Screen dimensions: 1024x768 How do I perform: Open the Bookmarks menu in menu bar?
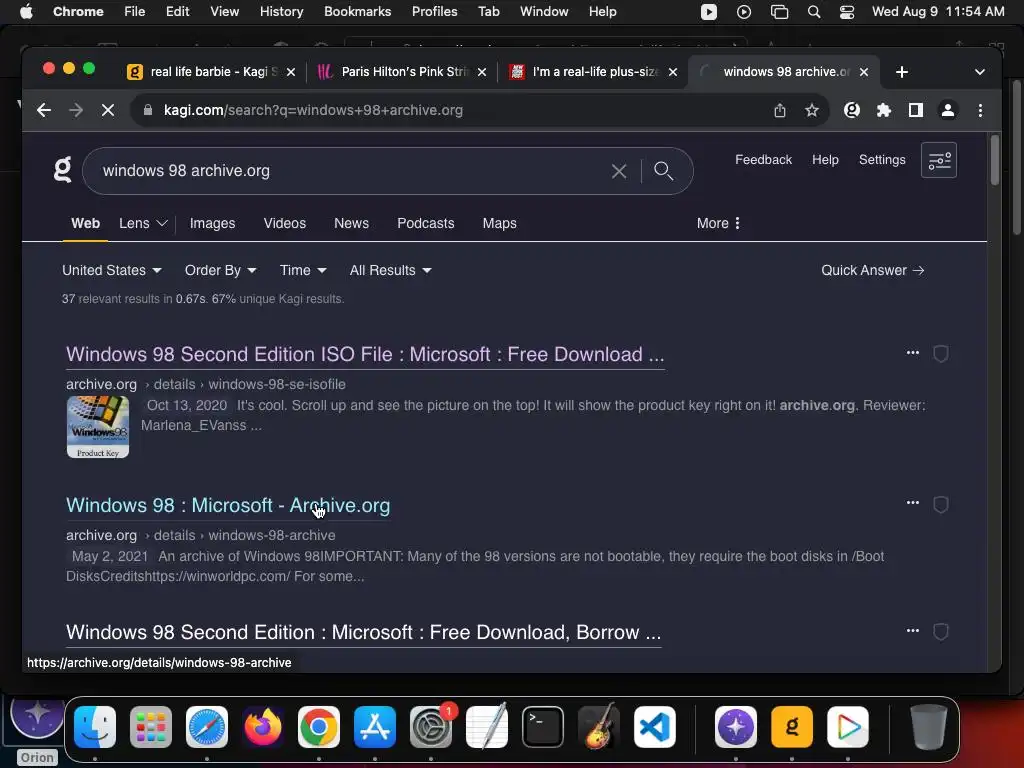pyautogui.click(x=357, y=12)
